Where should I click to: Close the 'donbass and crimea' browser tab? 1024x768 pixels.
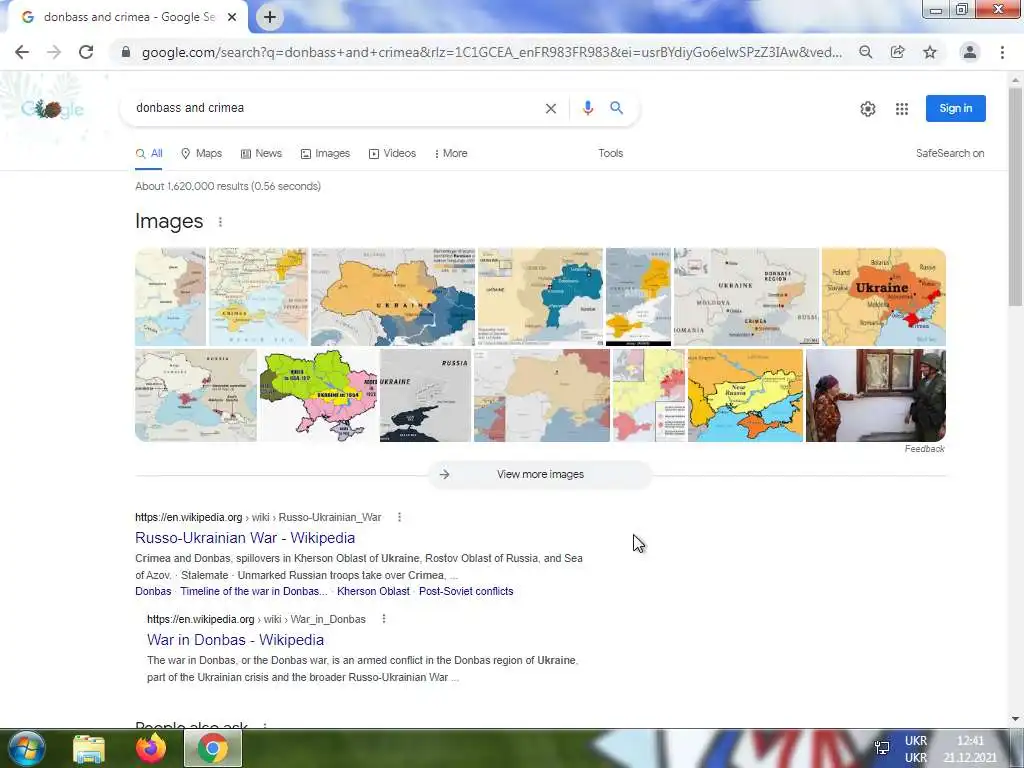pyautogui.click(x=232, y=17)
